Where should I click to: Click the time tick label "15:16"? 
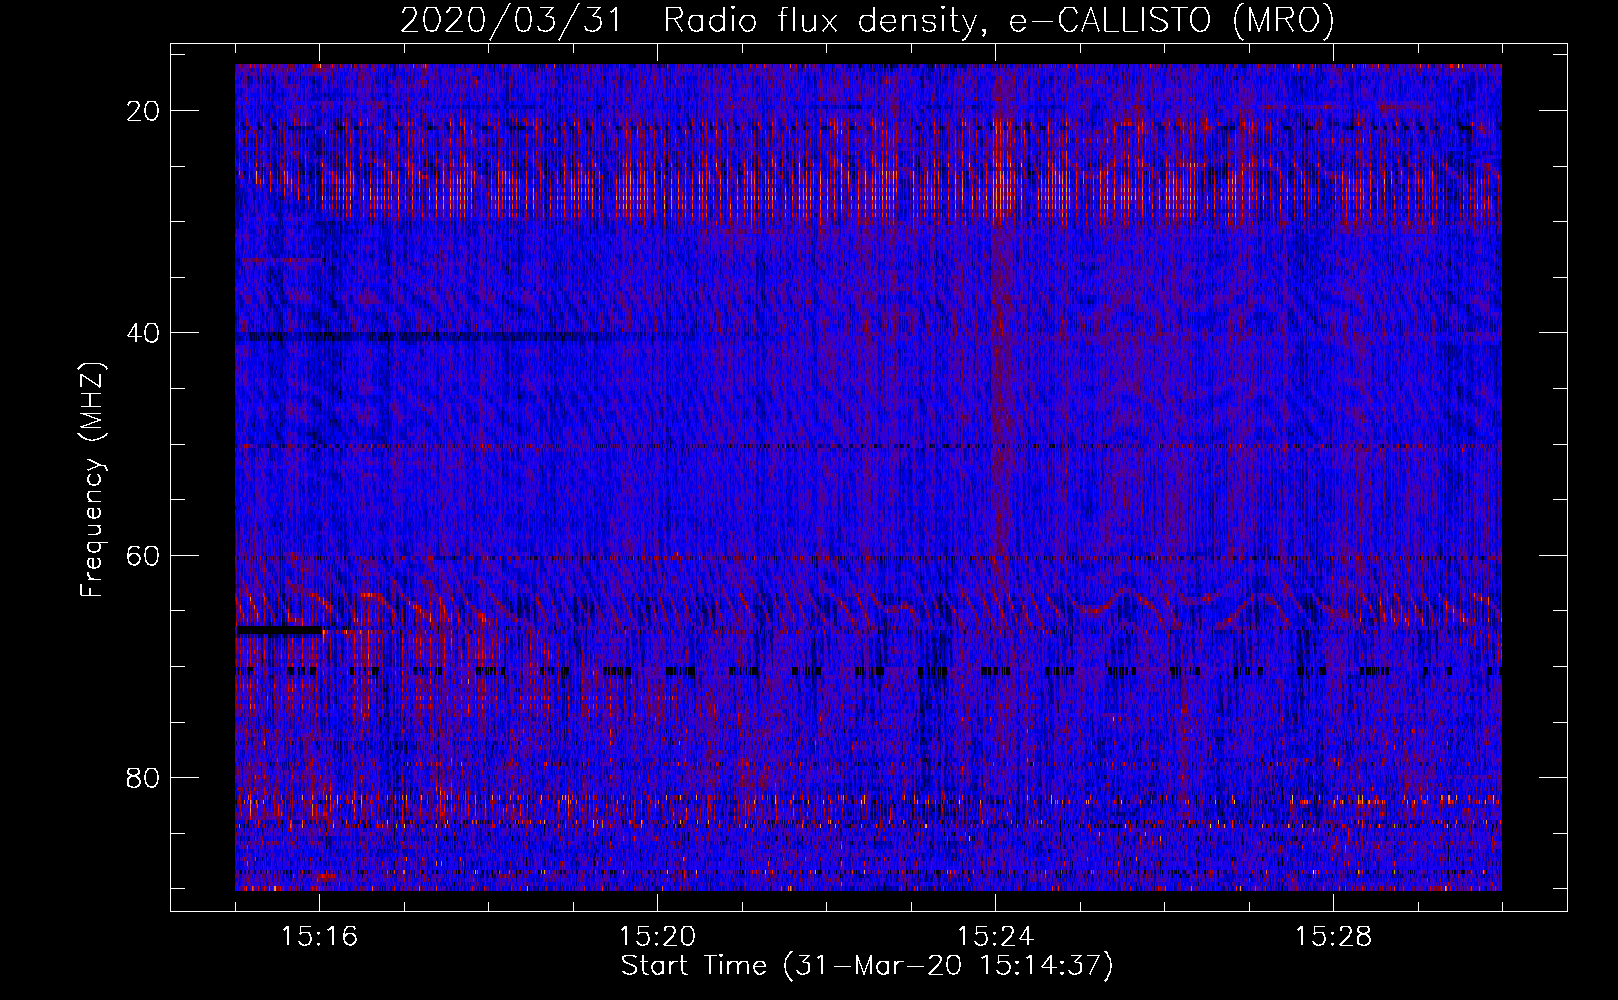pos(319,937)
